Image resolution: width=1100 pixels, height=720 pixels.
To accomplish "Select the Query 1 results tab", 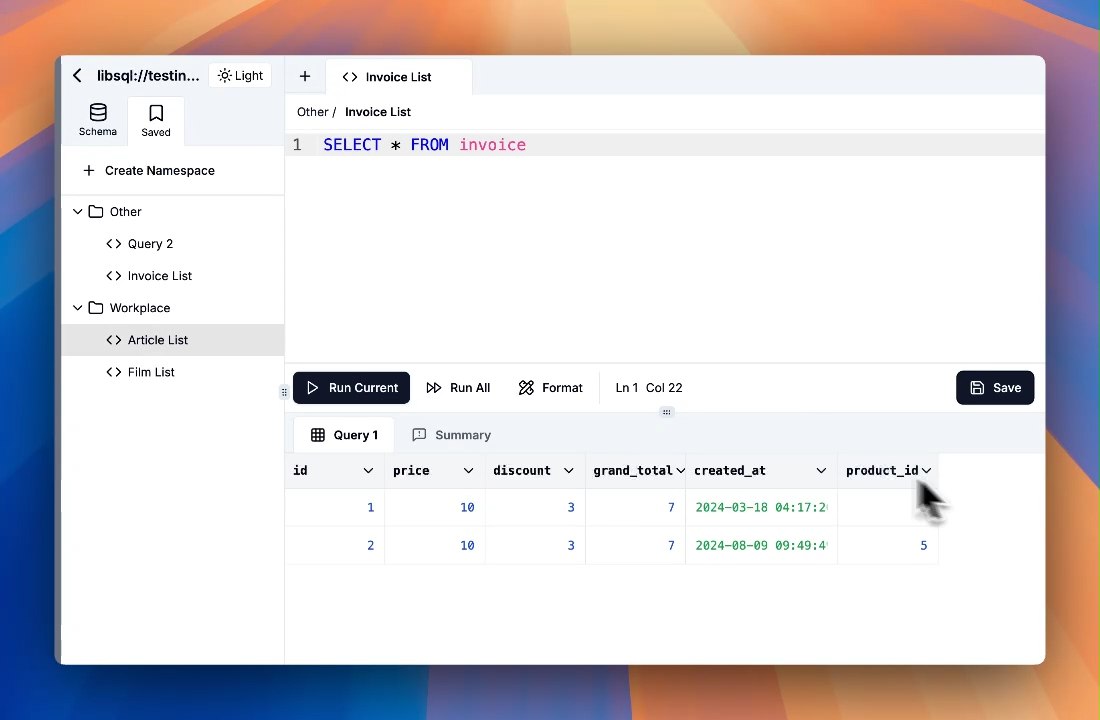I will click(344, 435).
